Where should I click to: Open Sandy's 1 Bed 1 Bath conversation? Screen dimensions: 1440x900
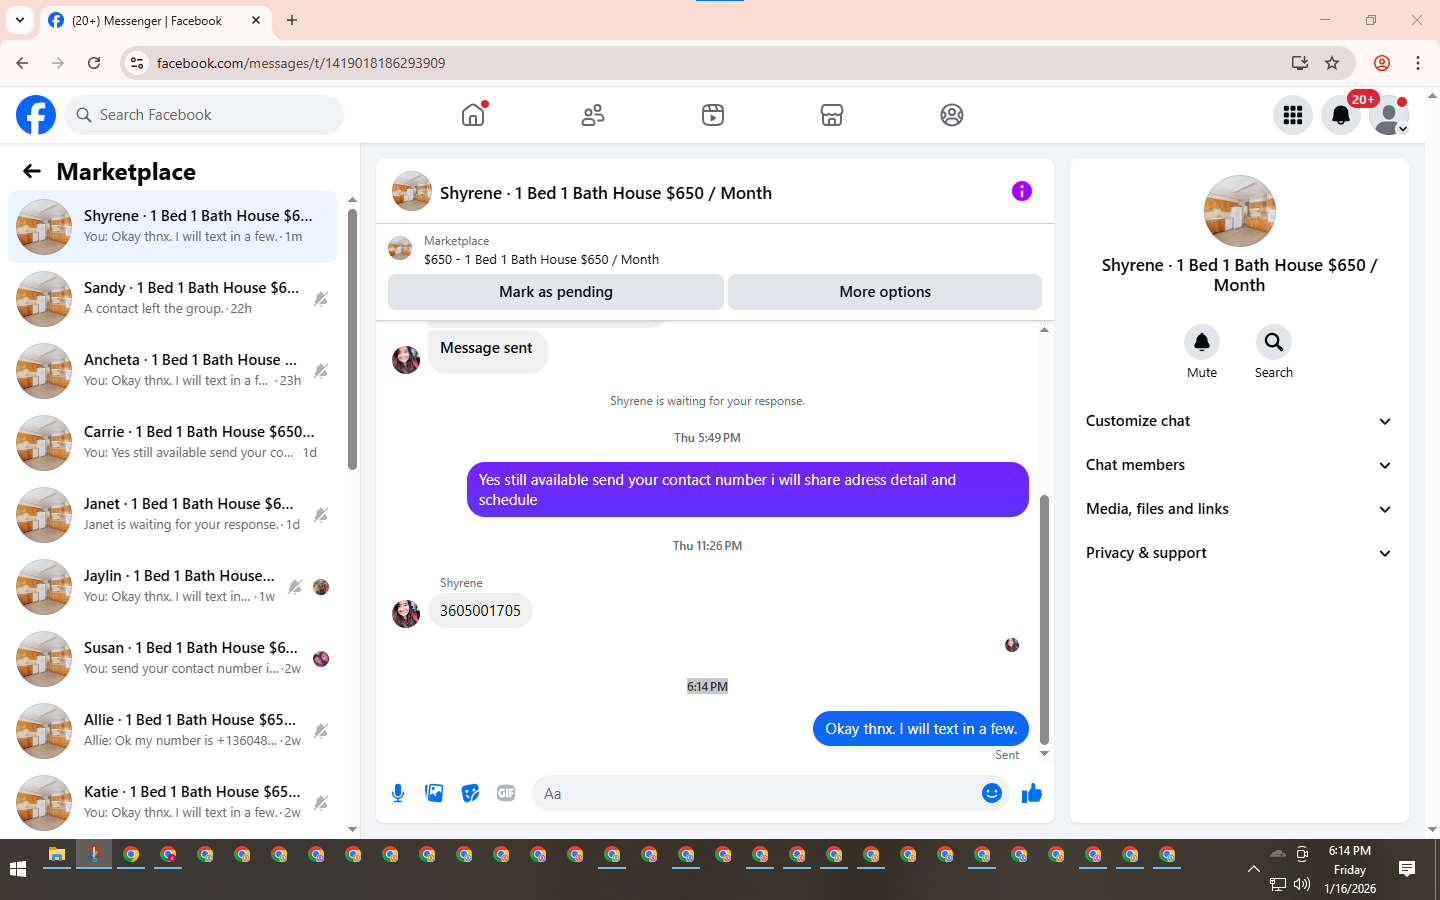(173, 298)
